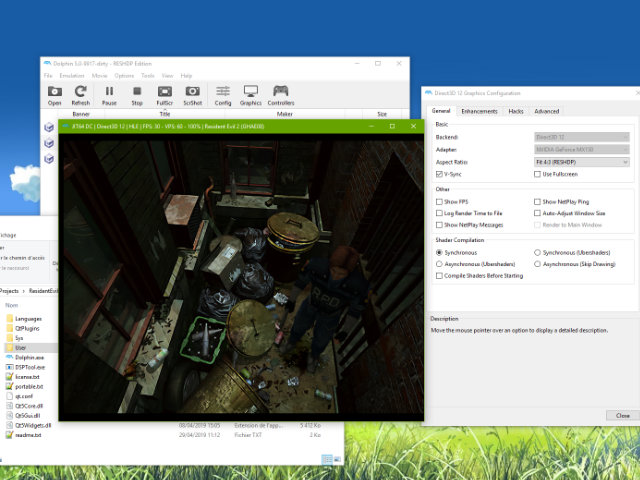Click the Open toolbar icon in Dolphin
Screen dimensions: 640x480
[55, 96]
